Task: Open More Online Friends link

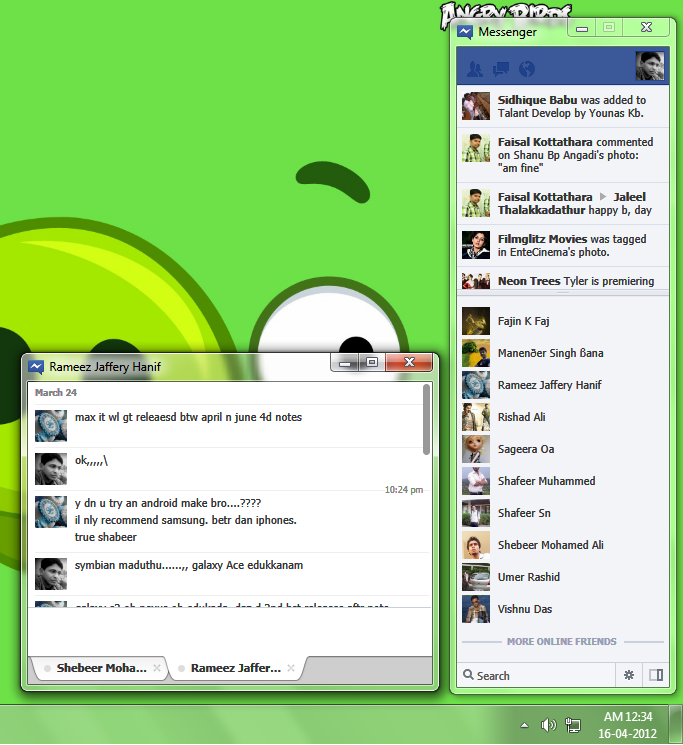Action: click(x=561, y=641)
